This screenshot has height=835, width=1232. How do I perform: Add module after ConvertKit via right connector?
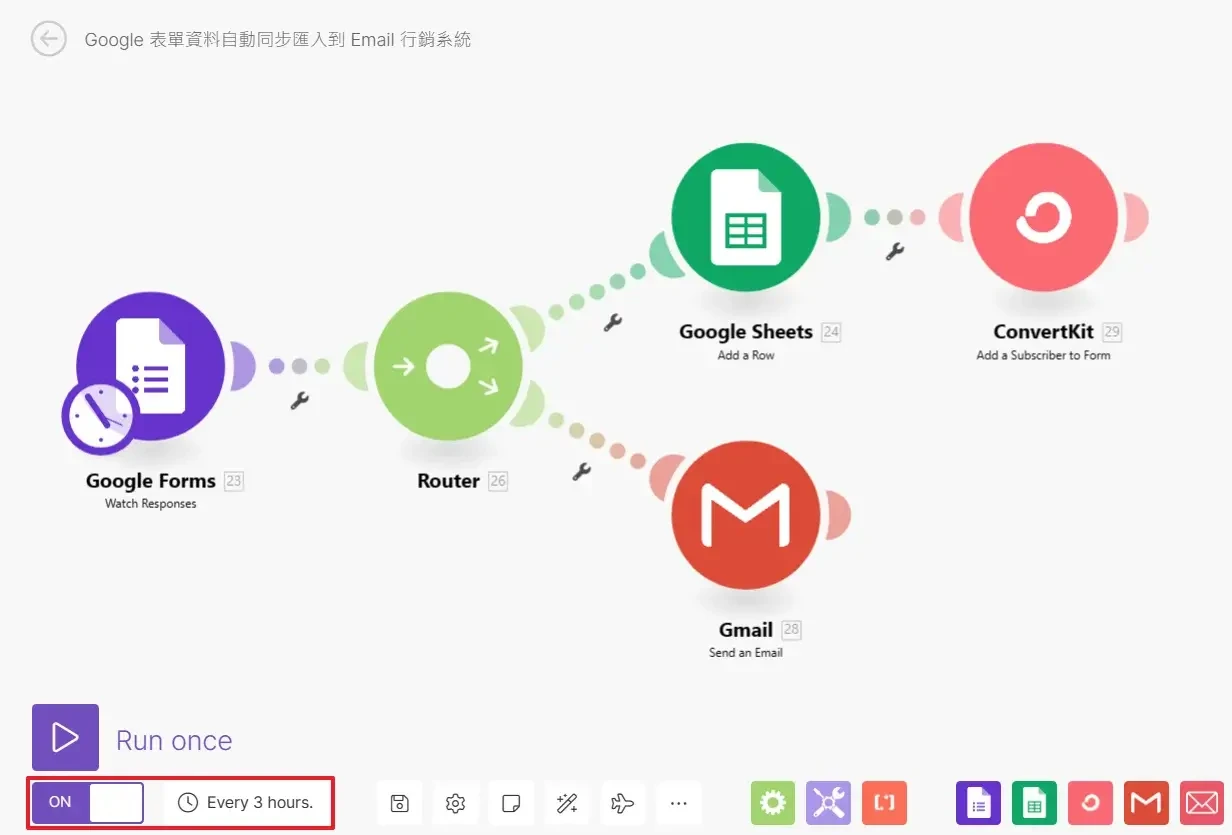pyautogui.click(x=1136, y=217)
